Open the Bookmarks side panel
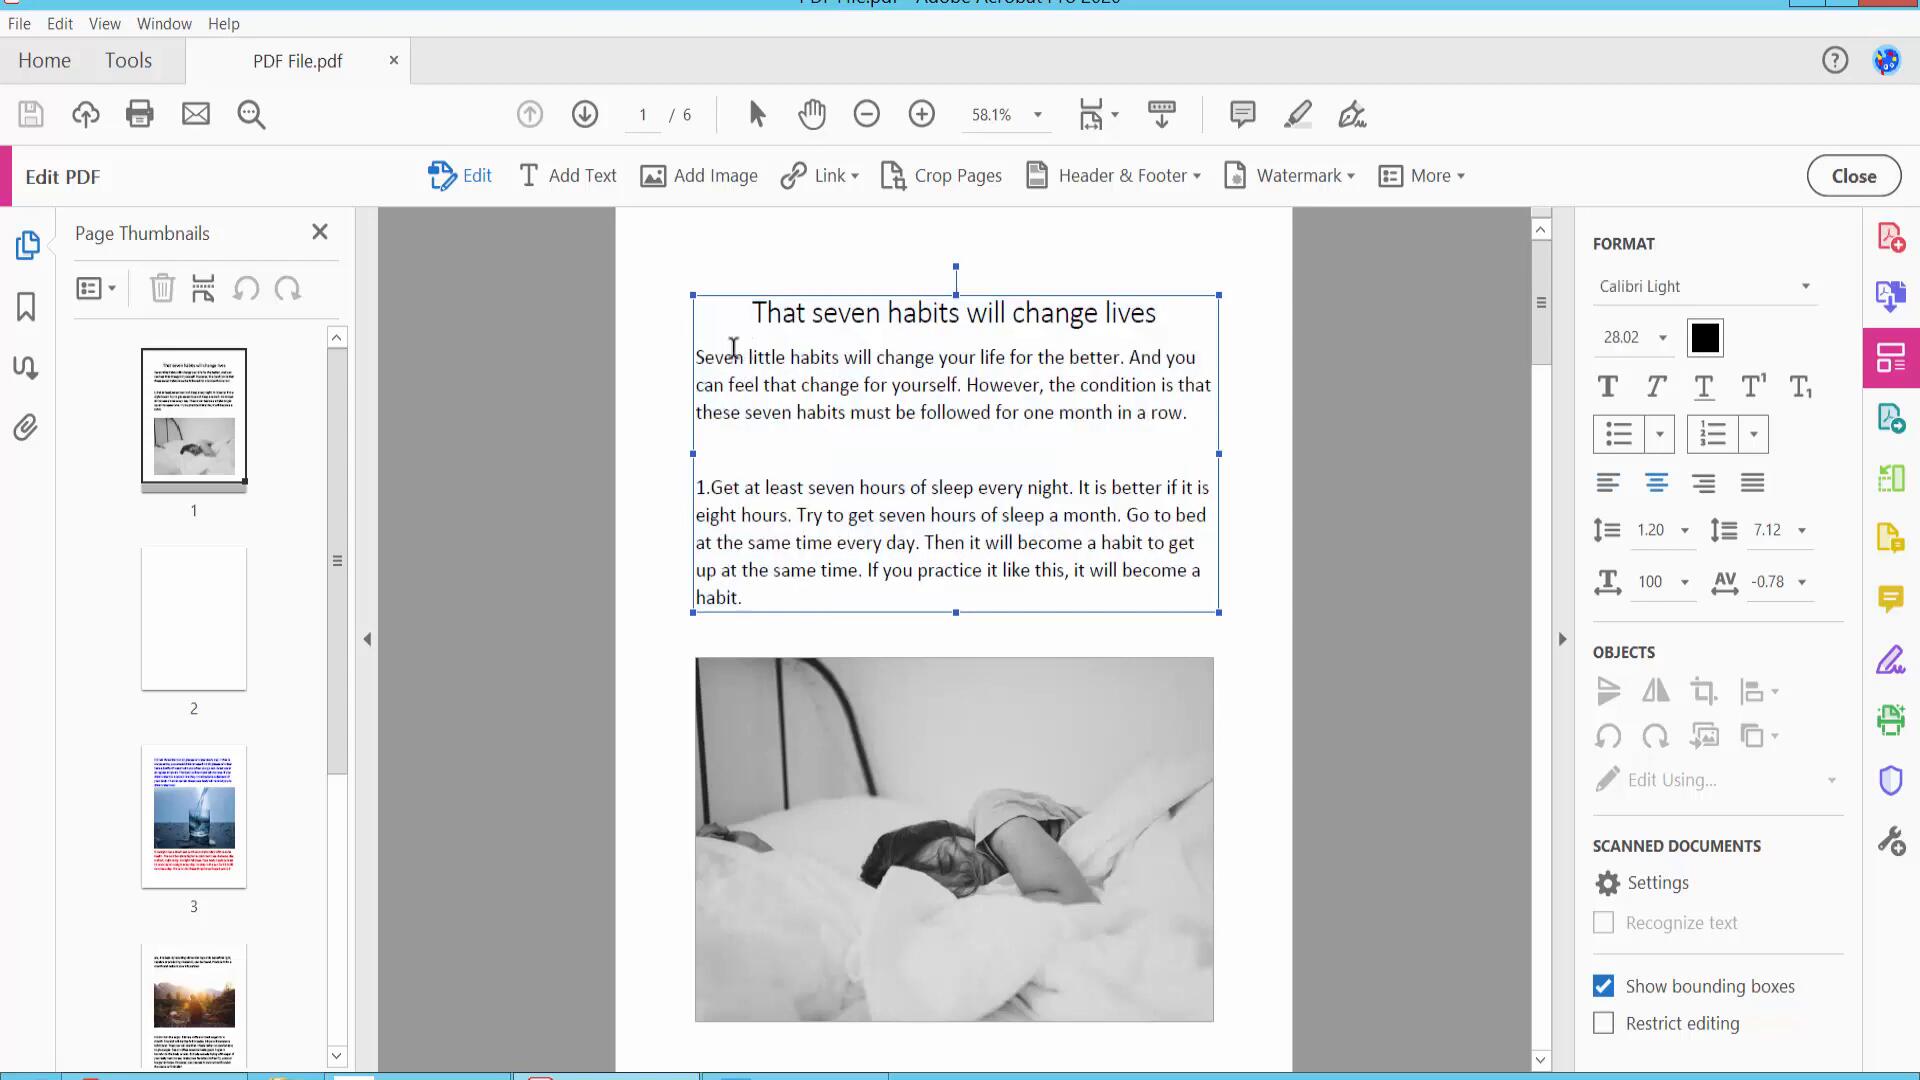 click(x=26, y=306)
